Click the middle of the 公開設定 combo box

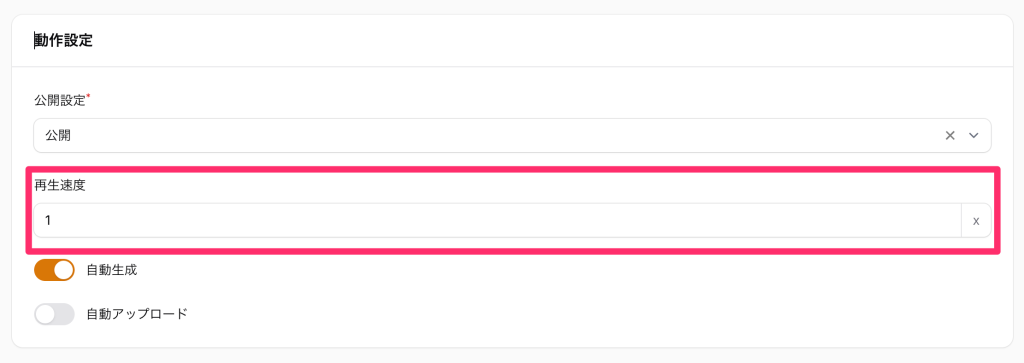[513, 136]
